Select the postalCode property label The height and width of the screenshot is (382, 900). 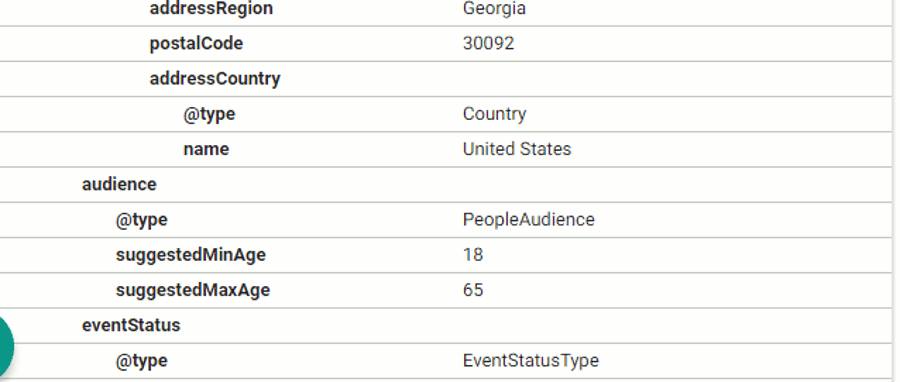tap(196, 44)
